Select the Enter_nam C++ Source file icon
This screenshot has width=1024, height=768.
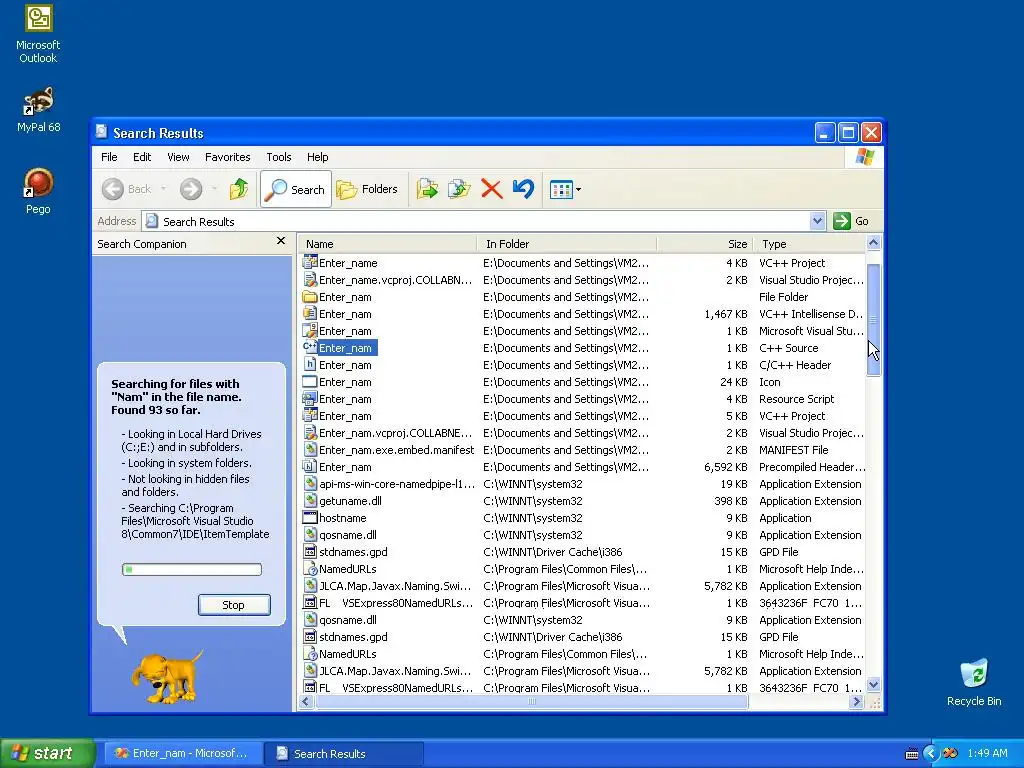coord(310,347)
